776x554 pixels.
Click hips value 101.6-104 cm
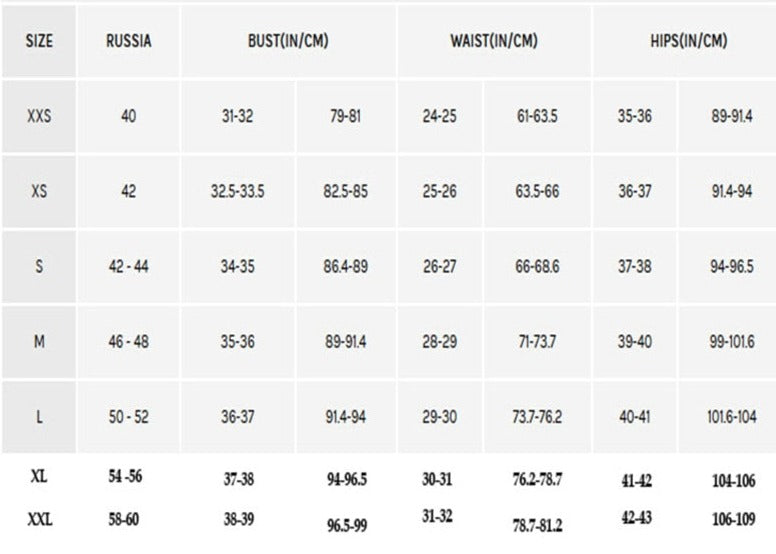[x=732, y=417]
